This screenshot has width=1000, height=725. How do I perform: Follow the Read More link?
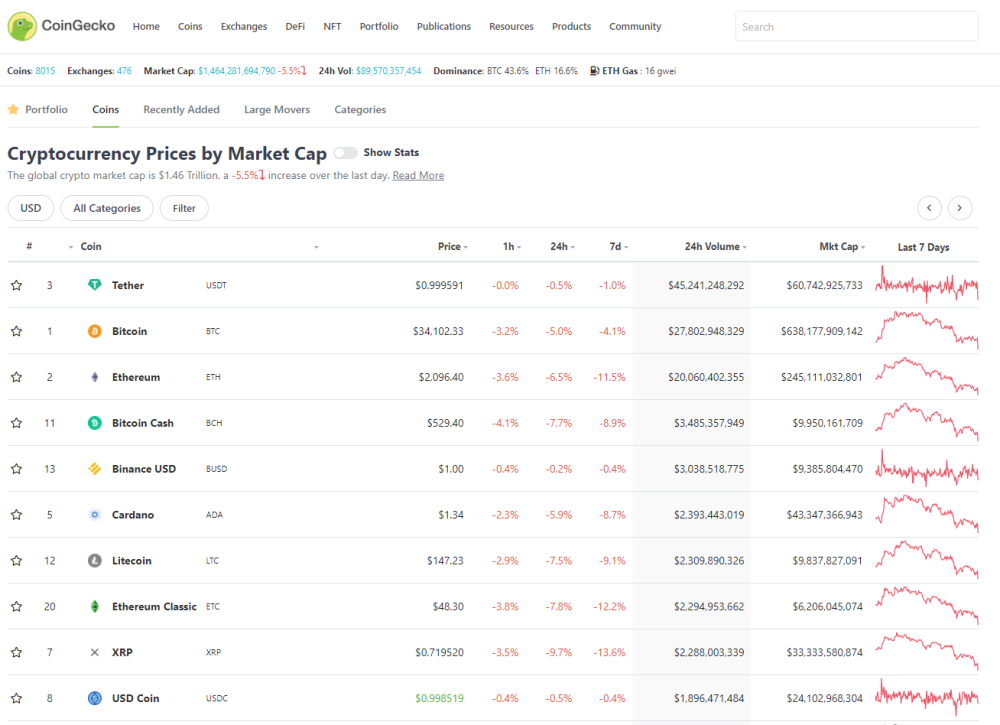418,175
